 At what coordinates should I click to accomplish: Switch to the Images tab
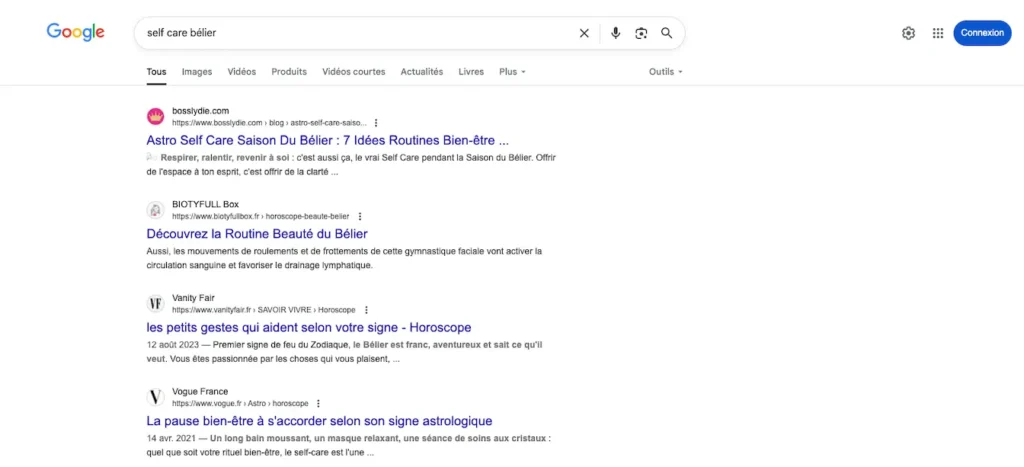[197, 72]
